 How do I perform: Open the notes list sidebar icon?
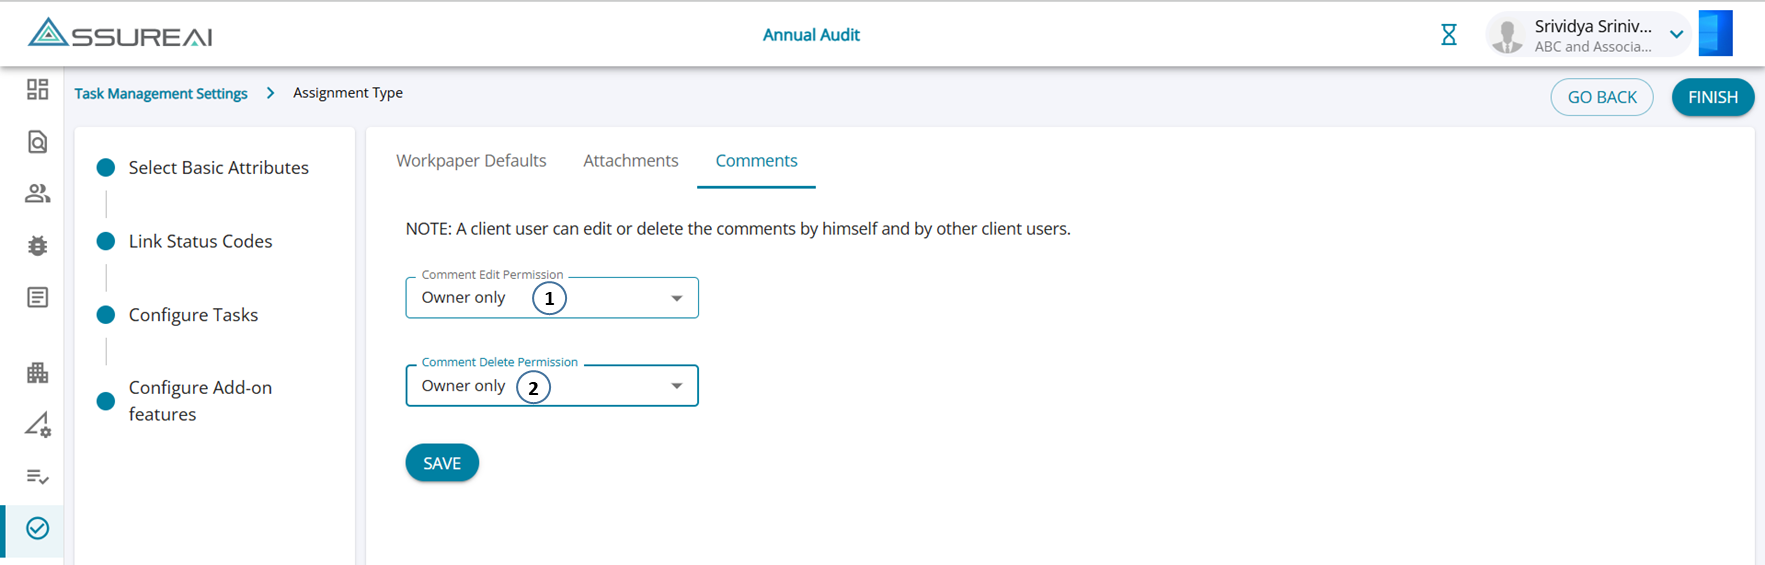pyautogui.click(x=37, y=298)
